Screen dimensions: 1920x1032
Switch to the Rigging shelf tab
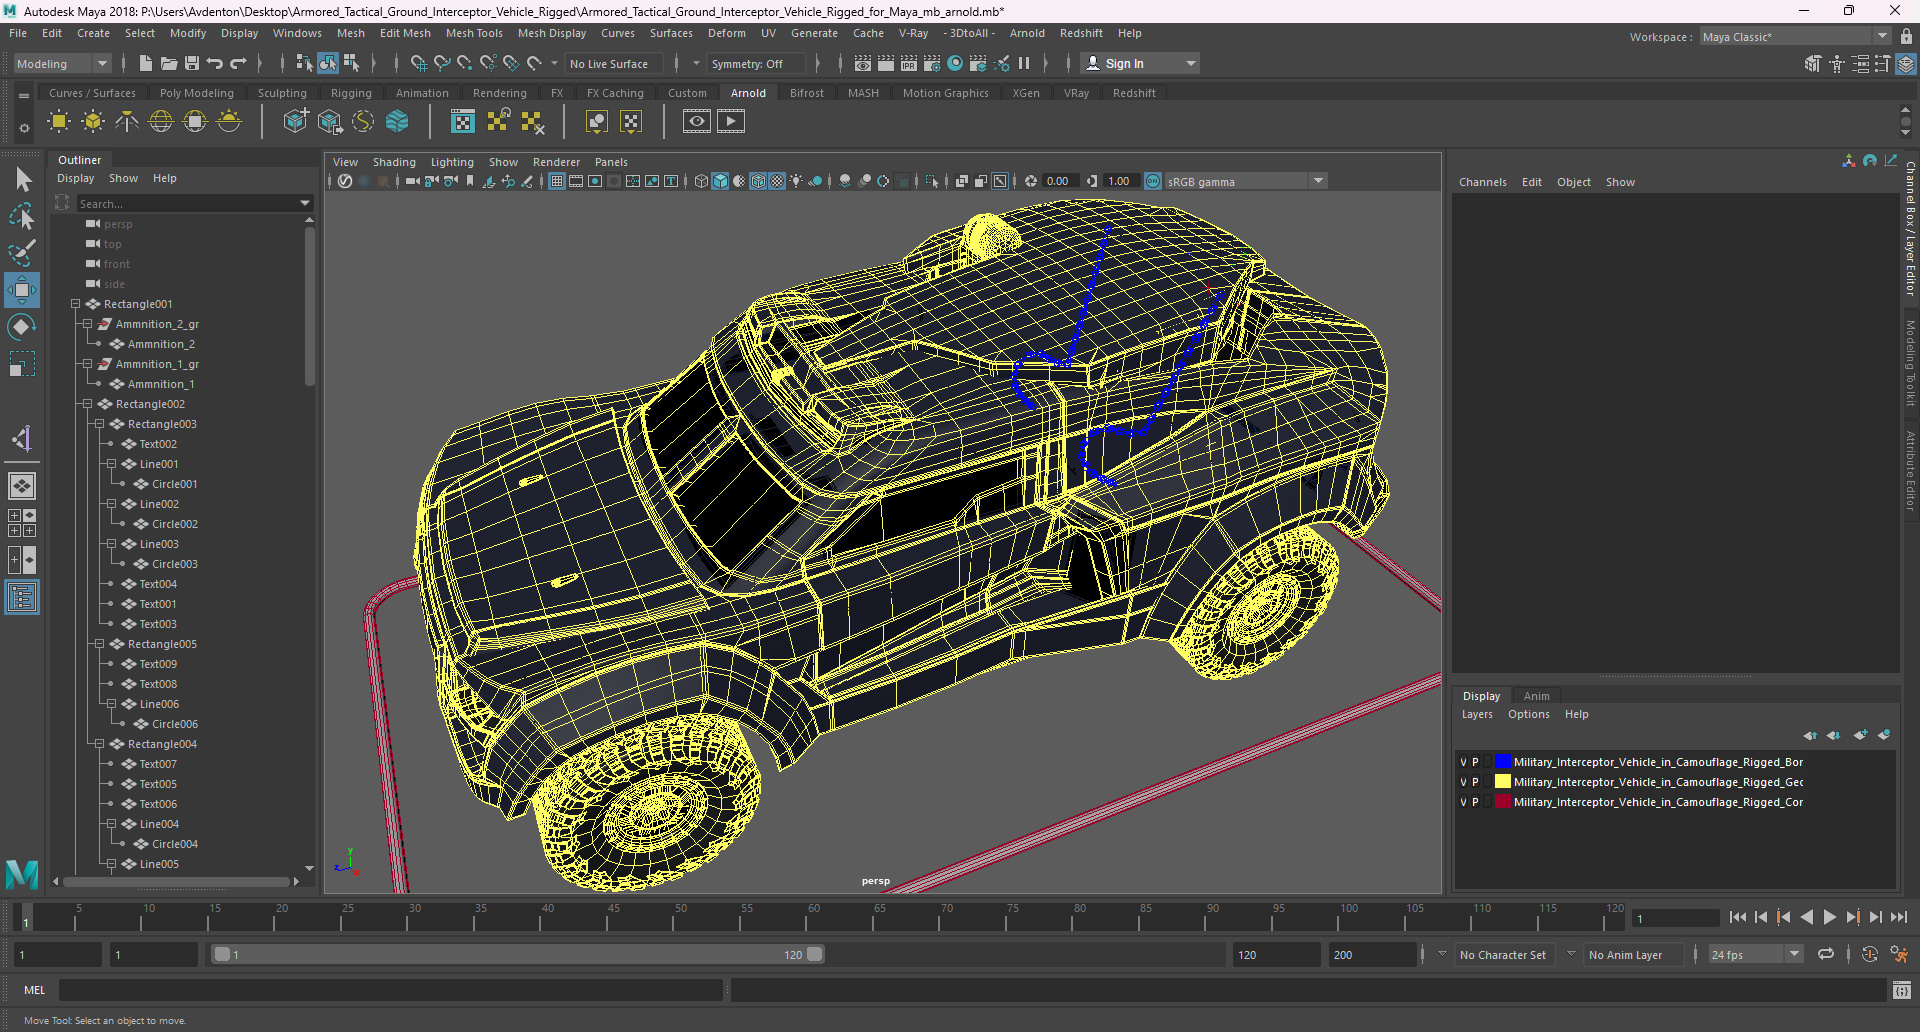(351, 93)
